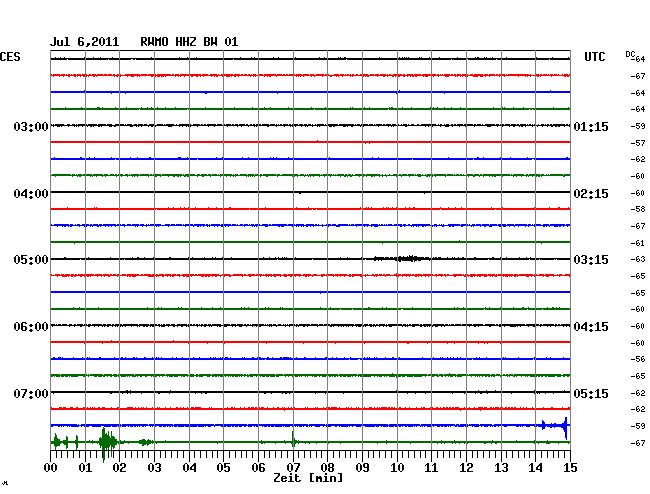Viewport: 650px width, 494px height.
Task: Select the DC offset value -56
Action: pyautogui.click(x=638, y=359)
